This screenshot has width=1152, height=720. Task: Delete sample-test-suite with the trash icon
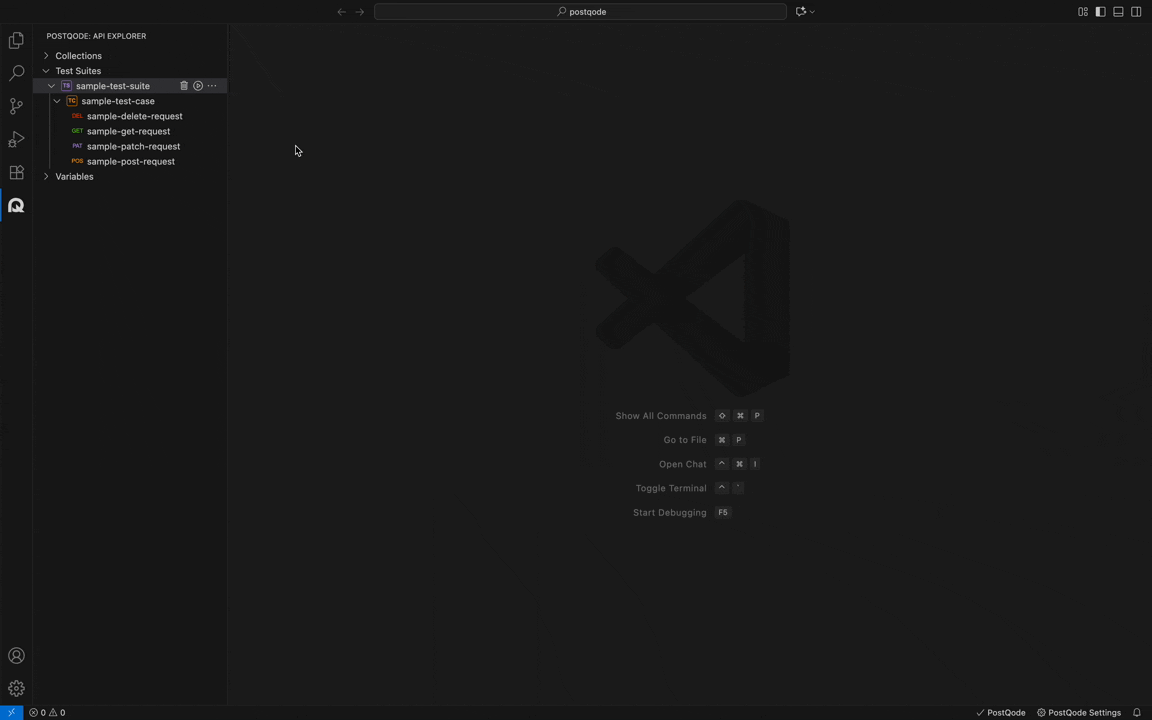183,86
